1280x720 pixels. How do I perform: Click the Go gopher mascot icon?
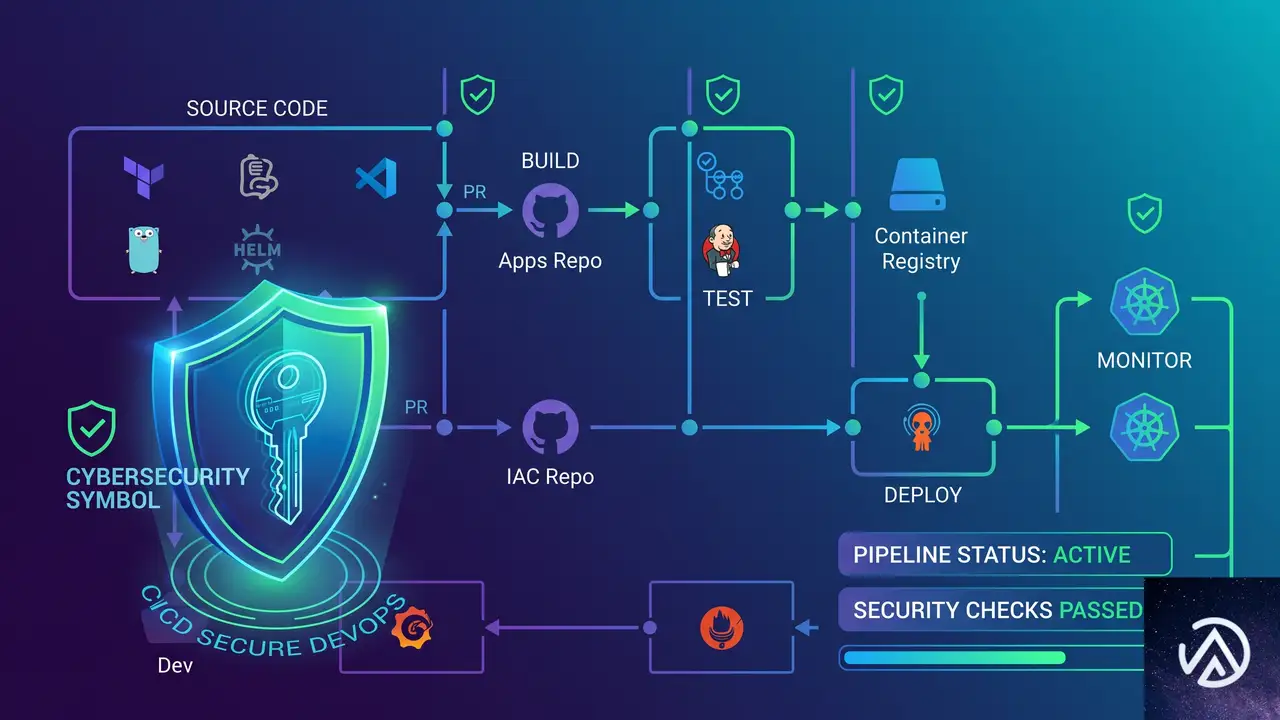pyautogui.click(x=143, y=250)
